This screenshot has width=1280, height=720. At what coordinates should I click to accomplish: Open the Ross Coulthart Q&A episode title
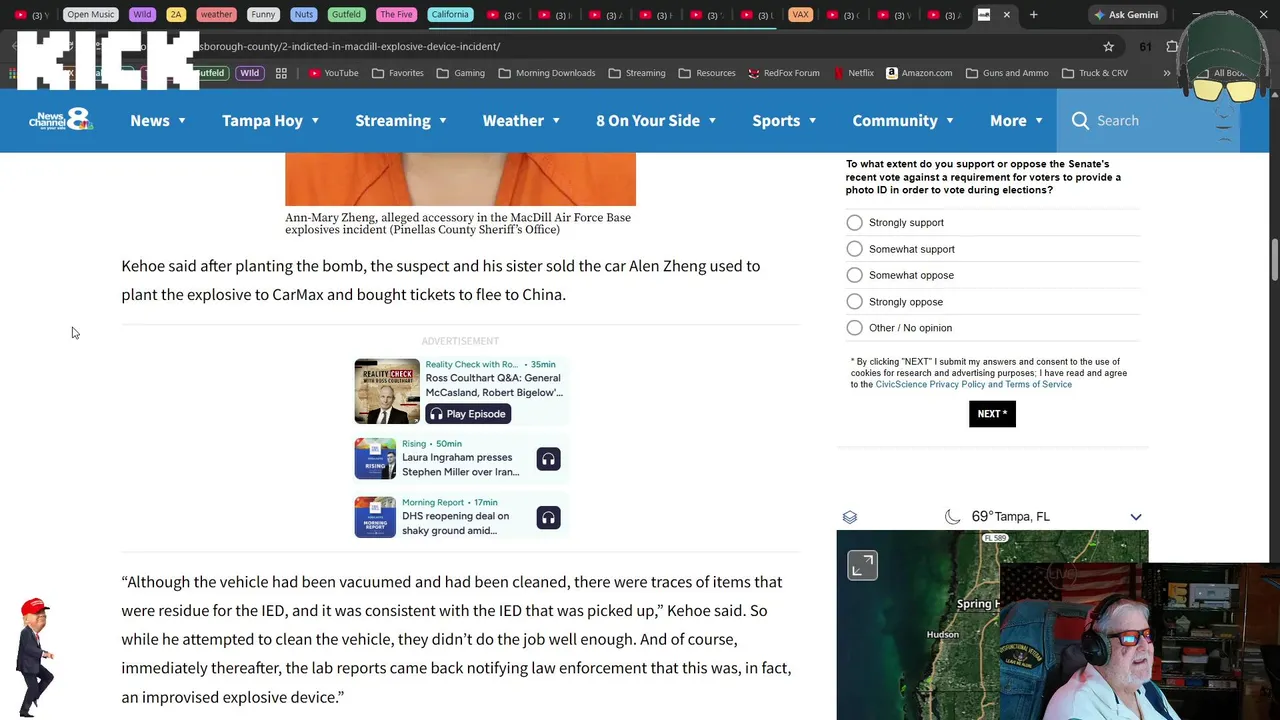click(494, 385)
